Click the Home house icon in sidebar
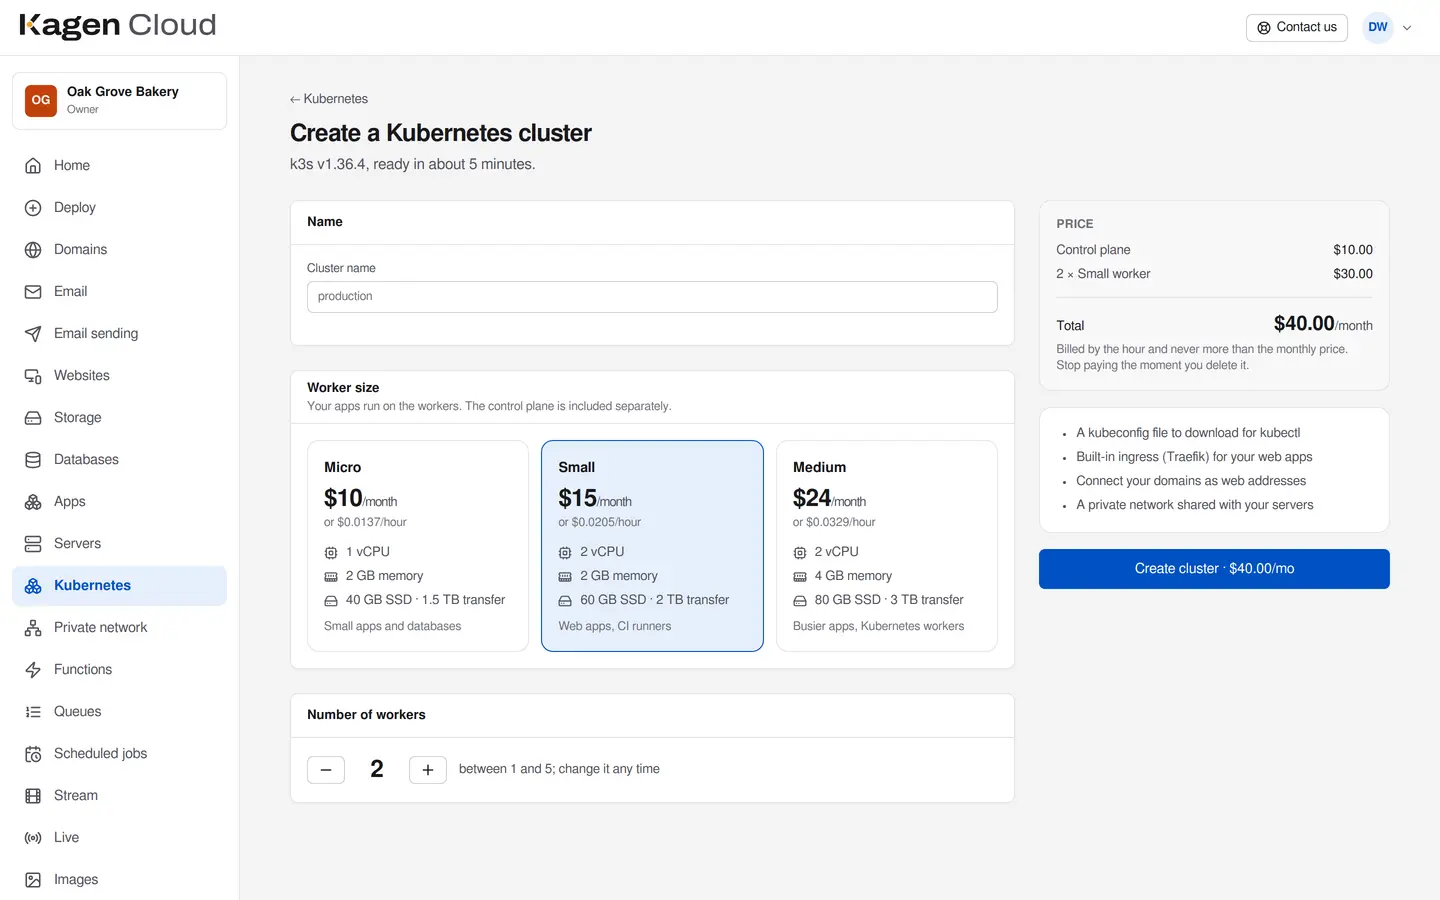 pos(33,166)
